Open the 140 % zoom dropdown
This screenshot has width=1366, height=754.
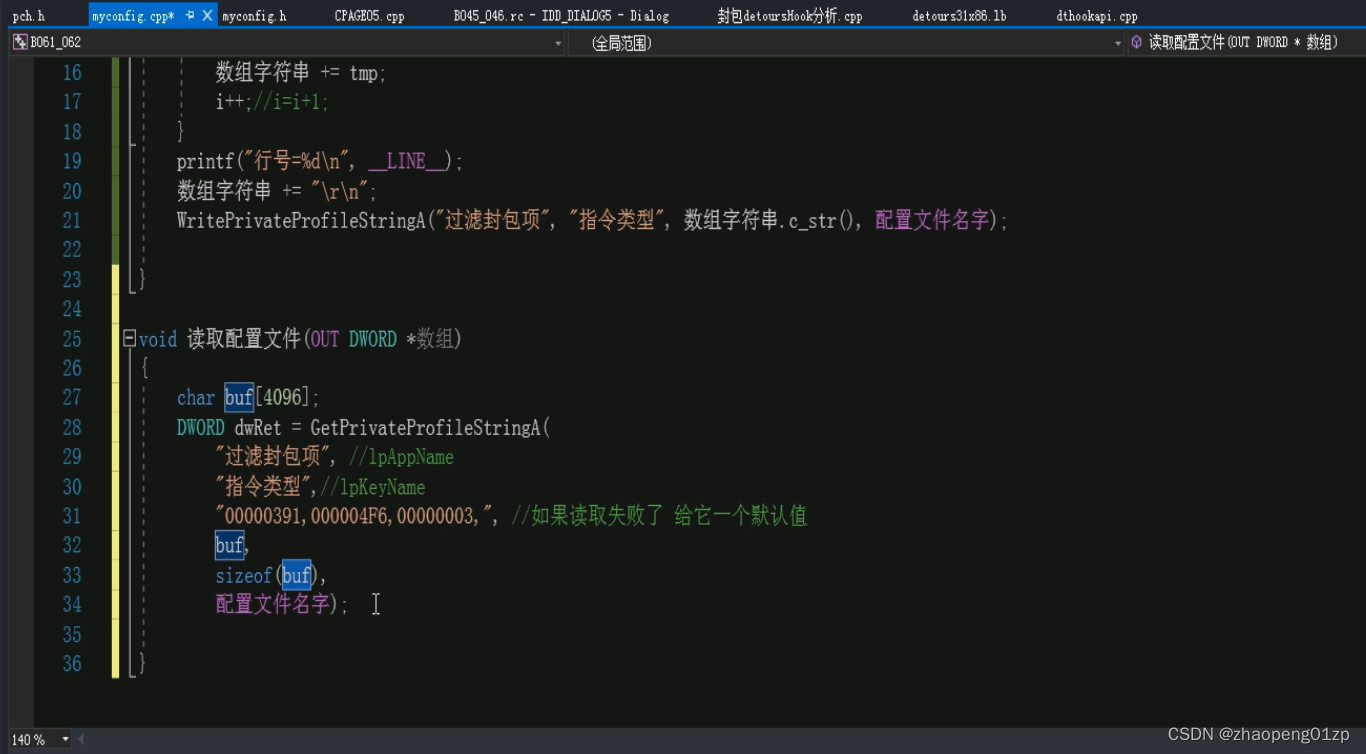pos(66,740)
